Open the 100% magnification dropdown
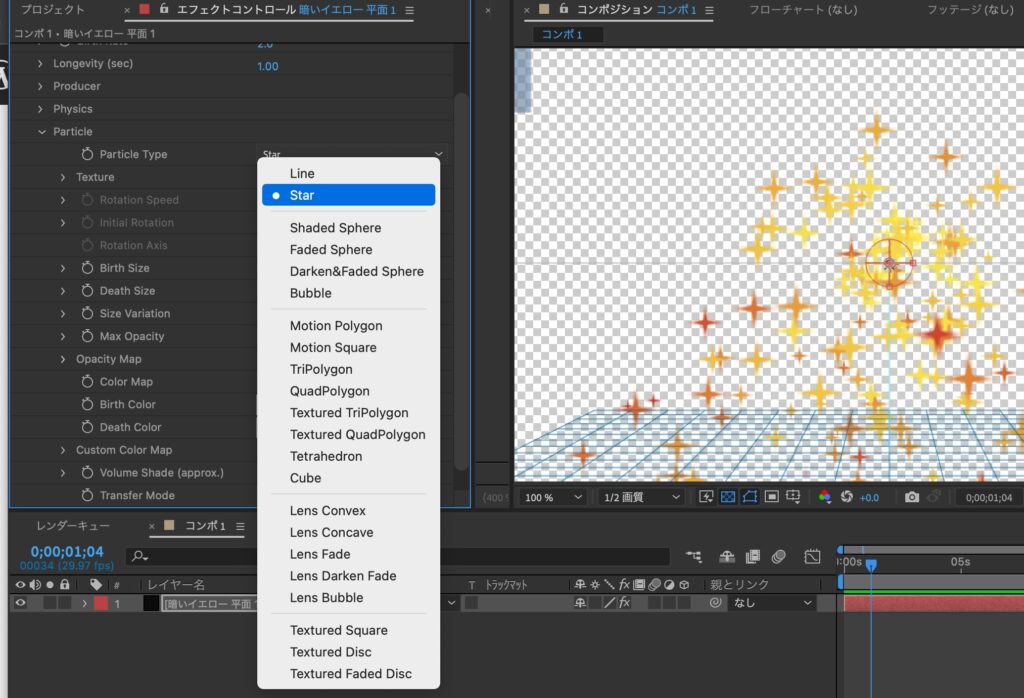Image resolution: width=1024 pixels, height=698 pixels. click(x=550, y=497)
